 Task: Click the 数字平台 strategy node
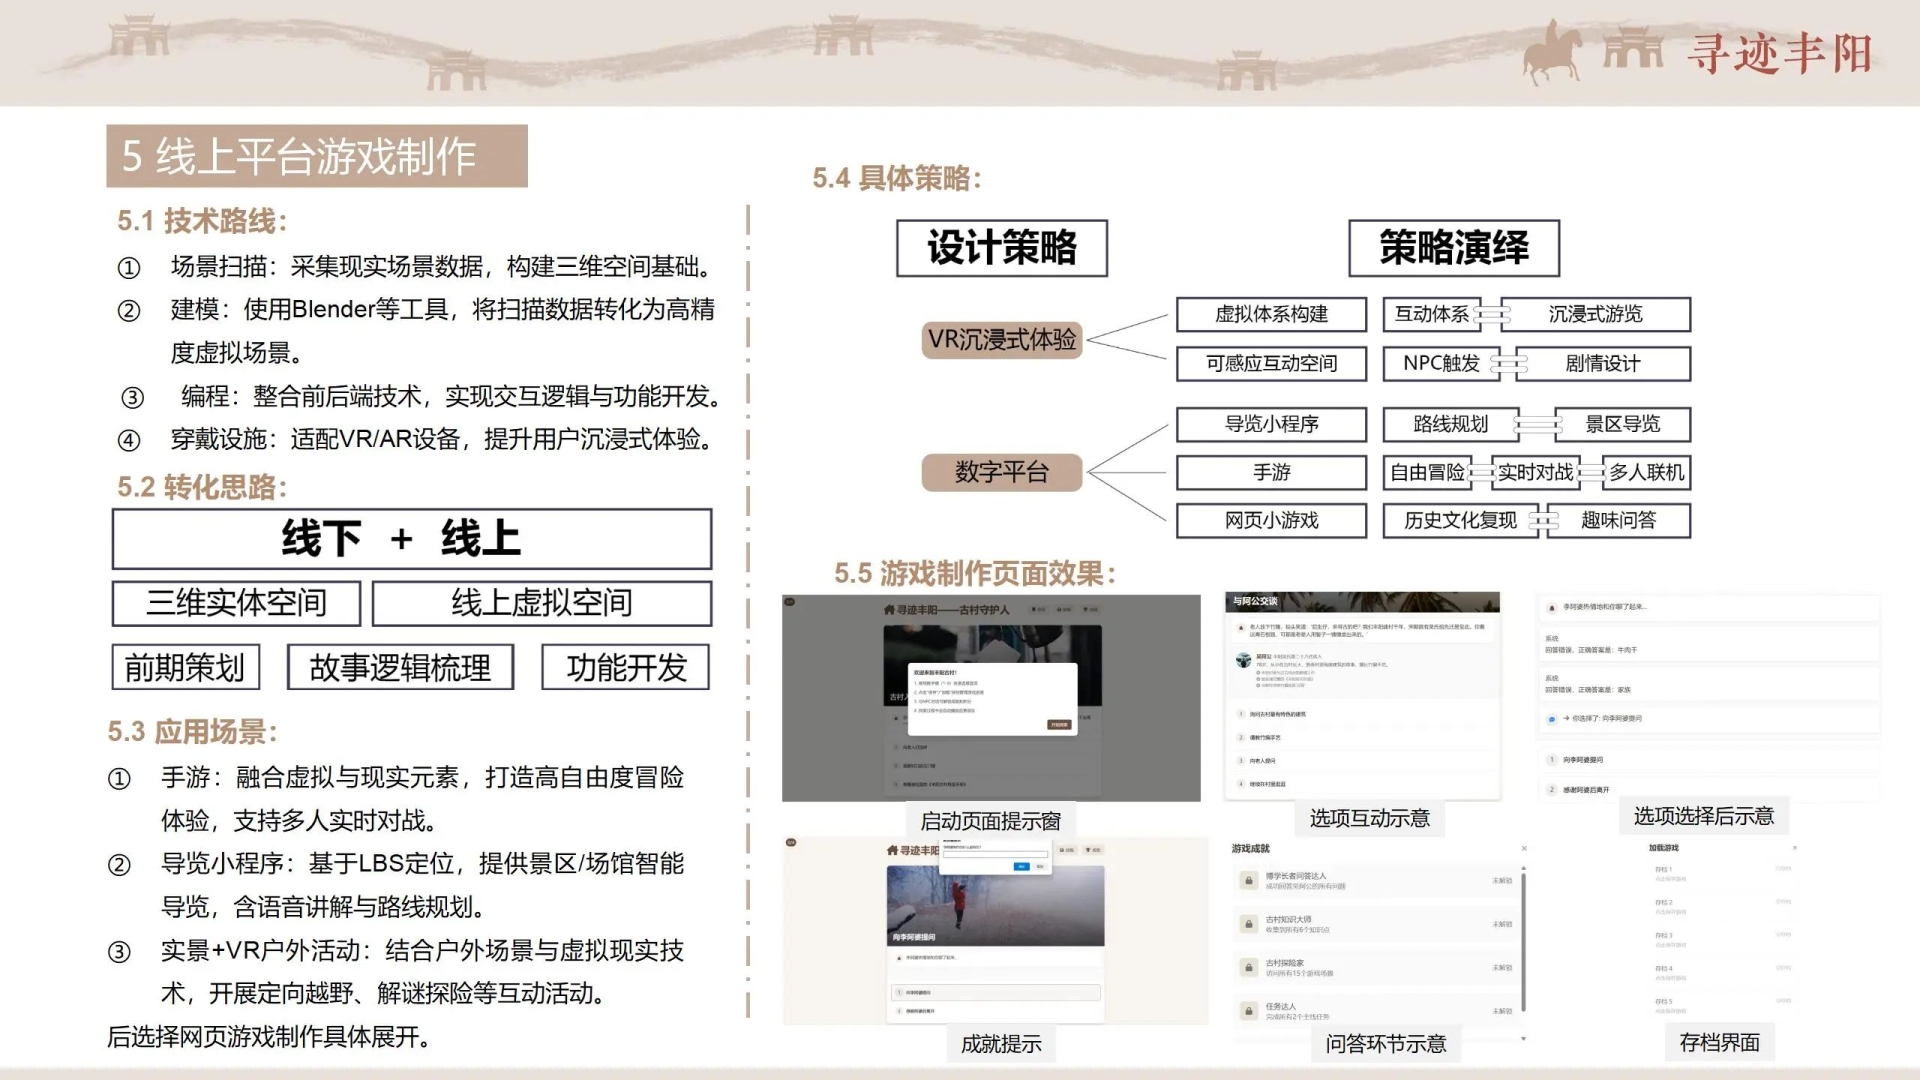coord(1001,472)
